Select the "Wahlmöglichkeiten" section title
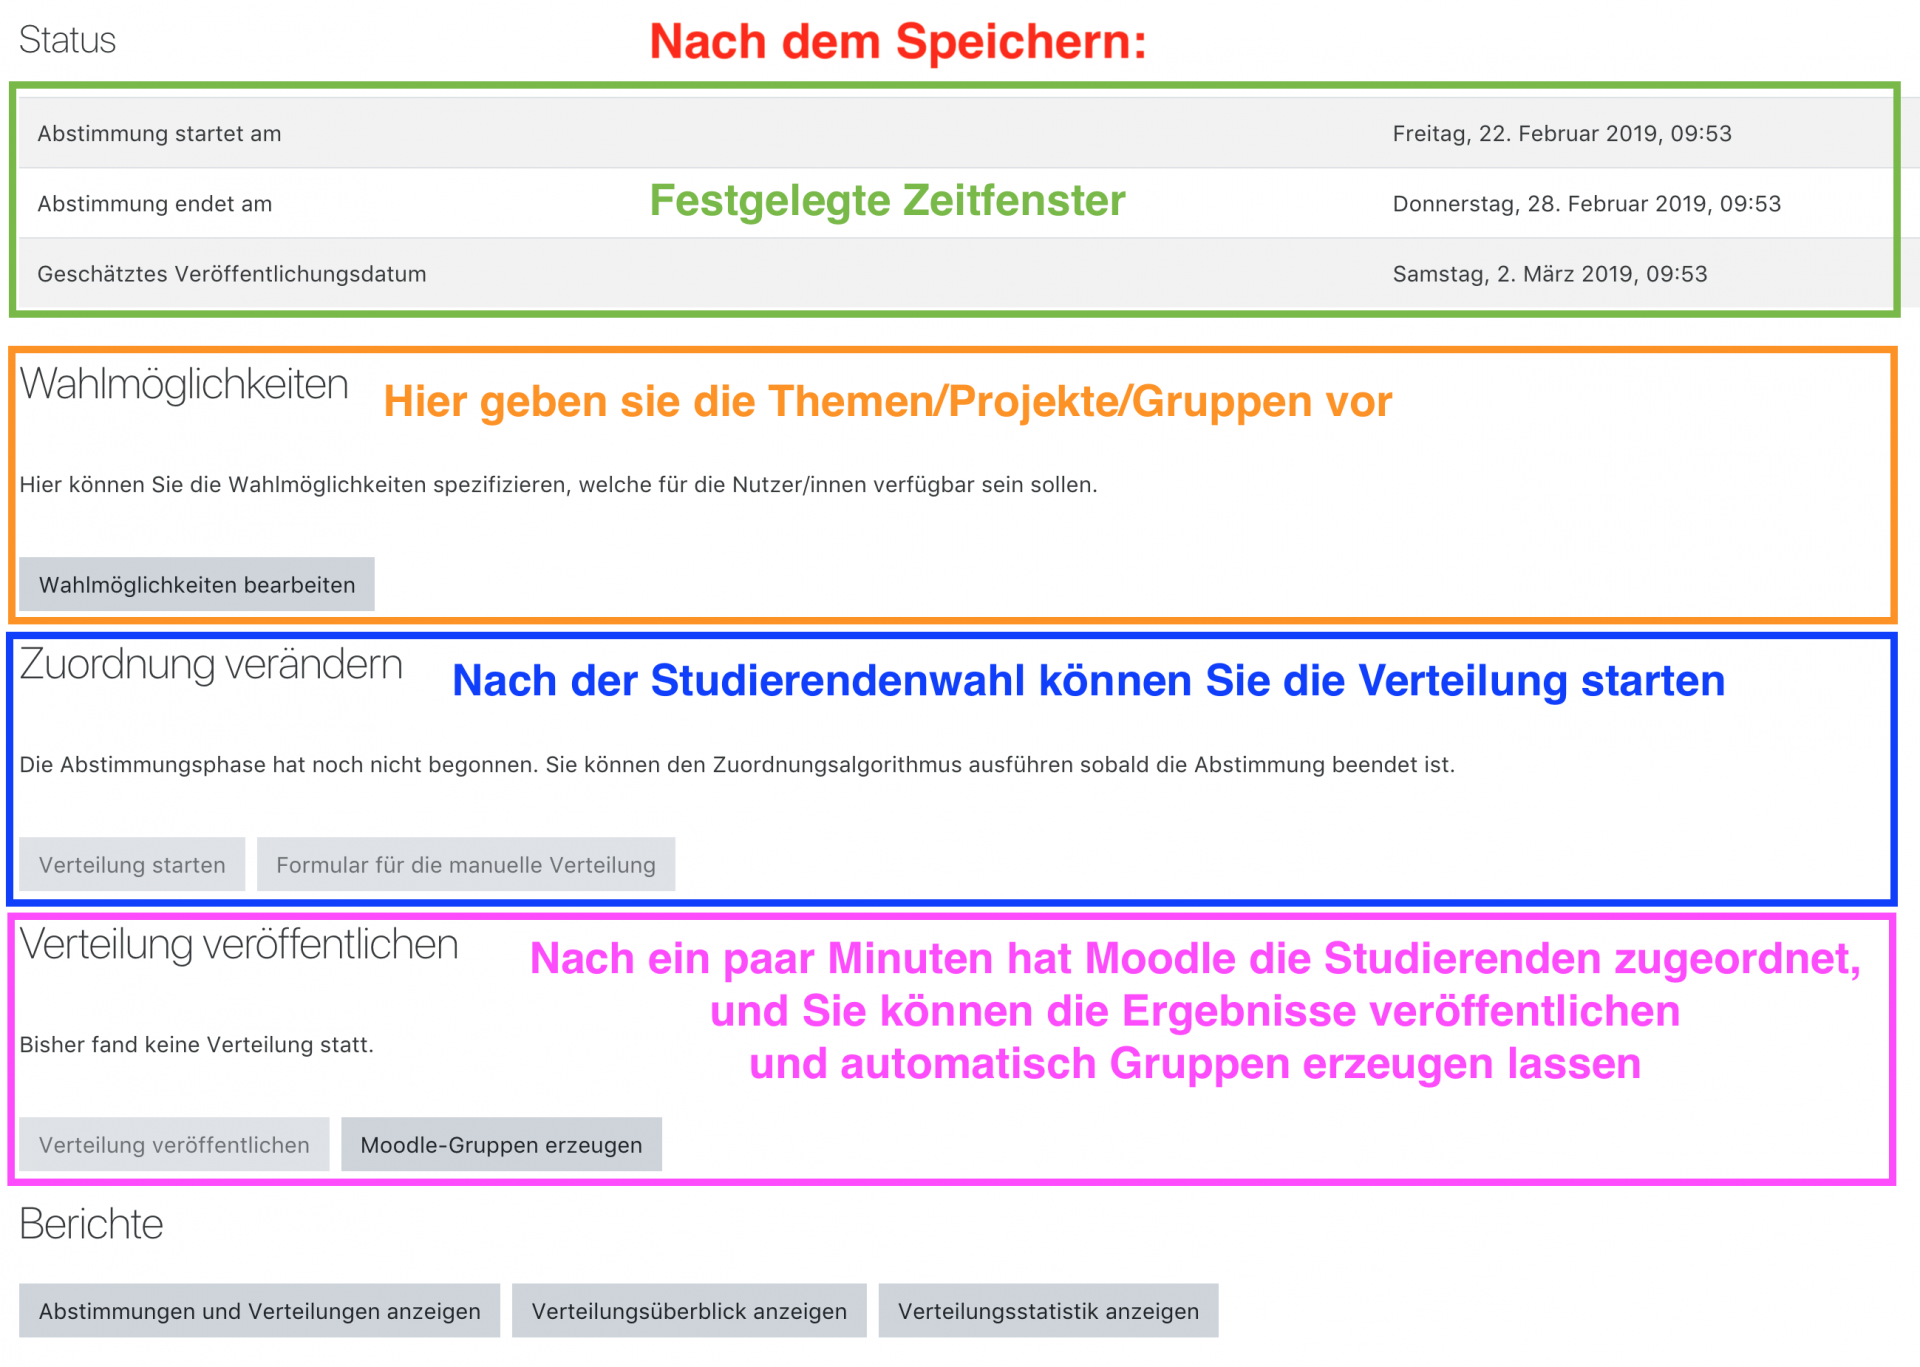Viewport: 1920px width, 1367px height. (x=184, y=384)
